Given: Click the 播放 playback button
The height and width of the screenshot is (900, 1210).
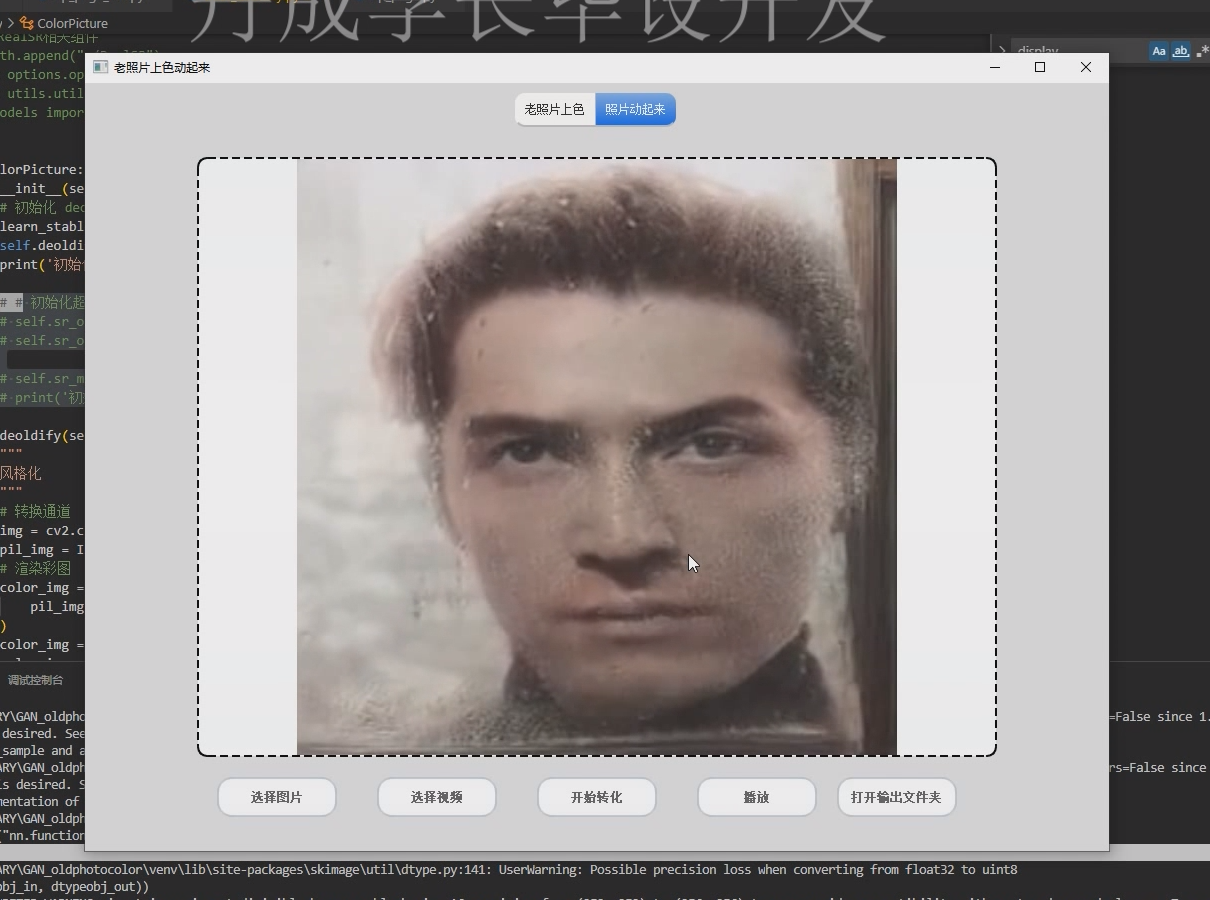Looking at the screenshot, I should coord(756,797).
